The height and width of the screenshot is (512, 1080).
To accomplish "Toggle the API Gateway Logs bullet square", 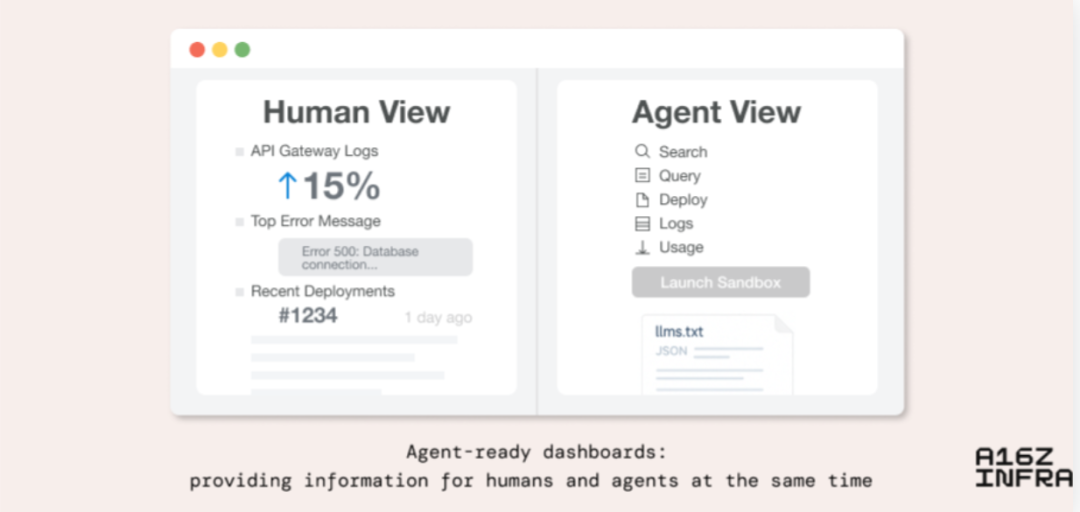I will pos(239,152).
